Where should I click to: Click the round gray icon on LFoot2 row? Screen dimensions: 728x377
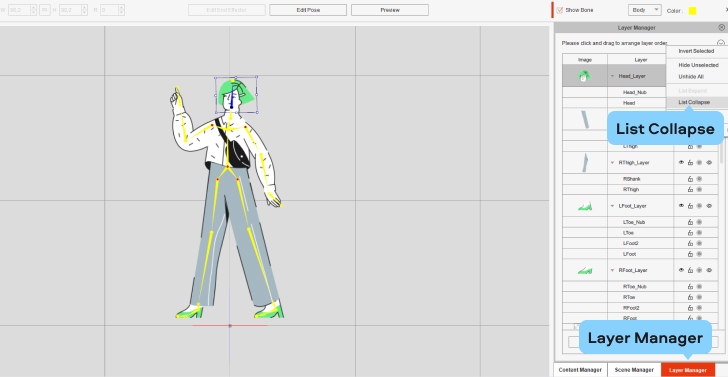click(x=699, y=243)
